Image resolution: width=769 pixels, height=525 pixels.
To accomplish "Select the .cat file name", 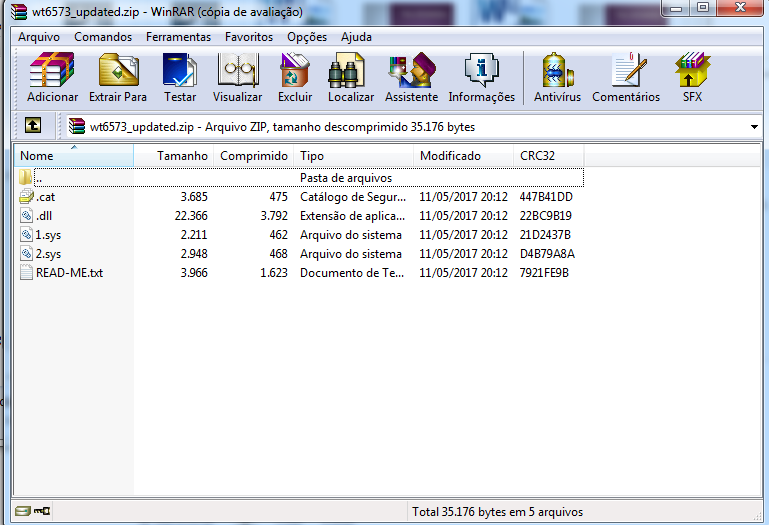I will (45, 197).
